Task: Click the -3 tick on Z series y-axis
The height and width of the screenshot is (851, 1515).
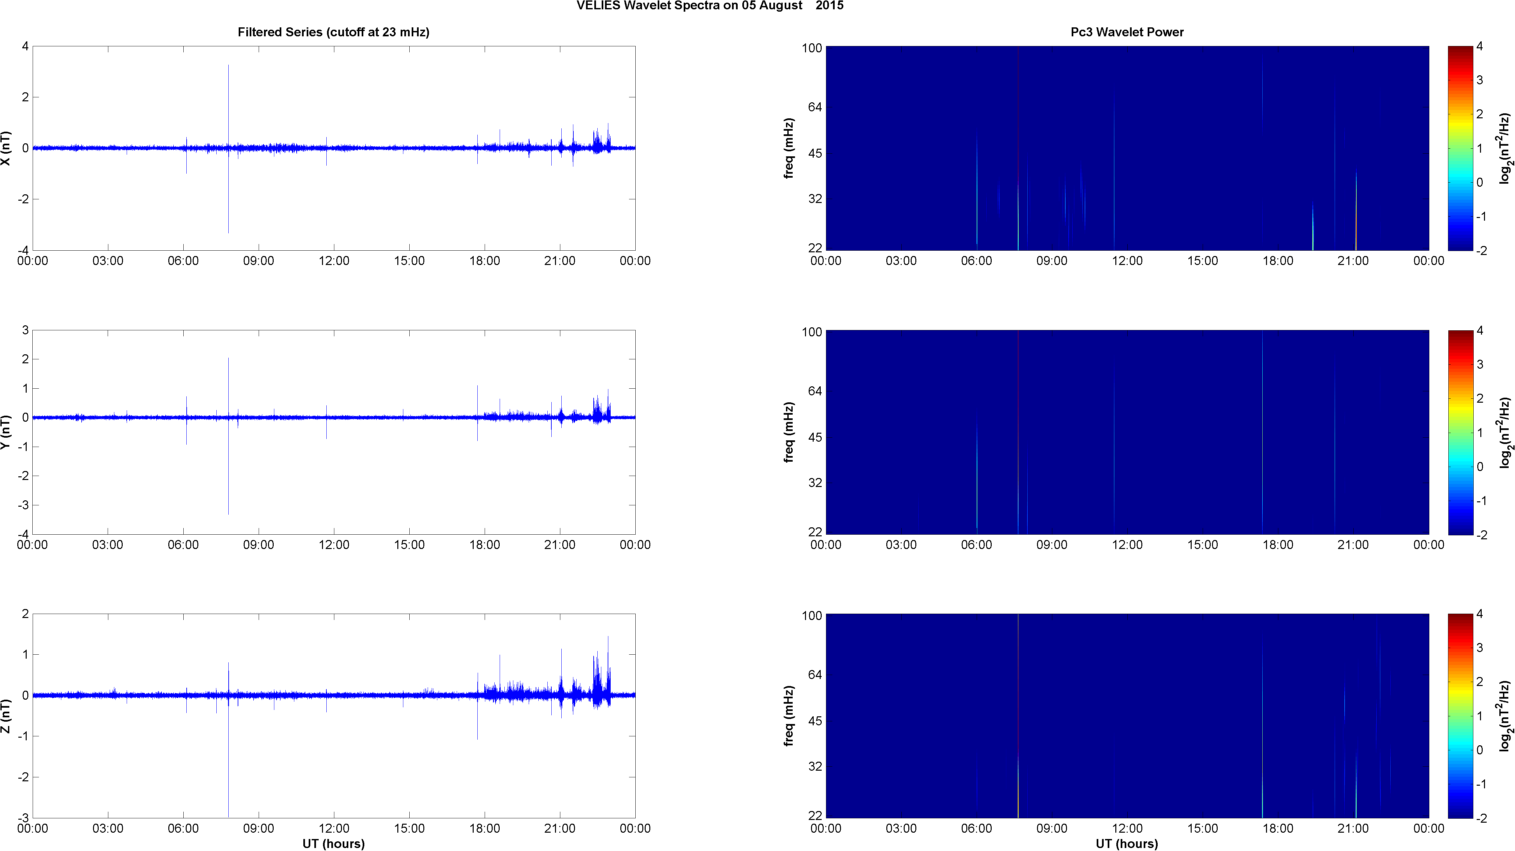Action: [22, 818]
